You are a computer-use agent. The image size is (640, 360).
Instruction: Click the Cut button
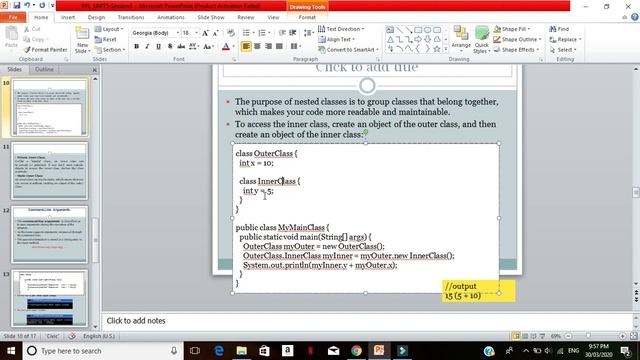click(32, 29)
